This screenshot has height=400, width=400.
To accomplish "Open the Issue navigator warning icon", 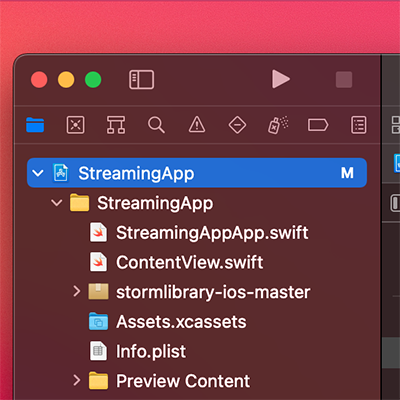I will (197, 125).
